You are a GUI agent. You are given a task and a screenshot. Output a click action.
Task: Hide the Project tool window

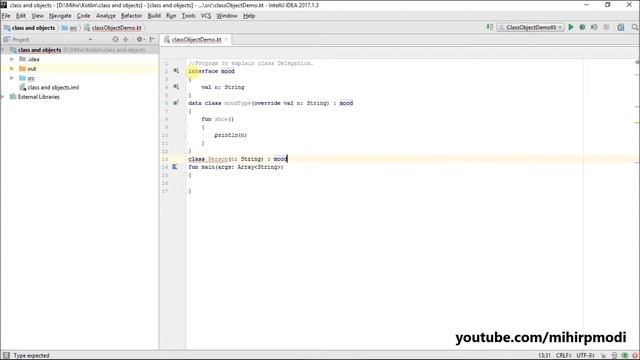(152, 40)
